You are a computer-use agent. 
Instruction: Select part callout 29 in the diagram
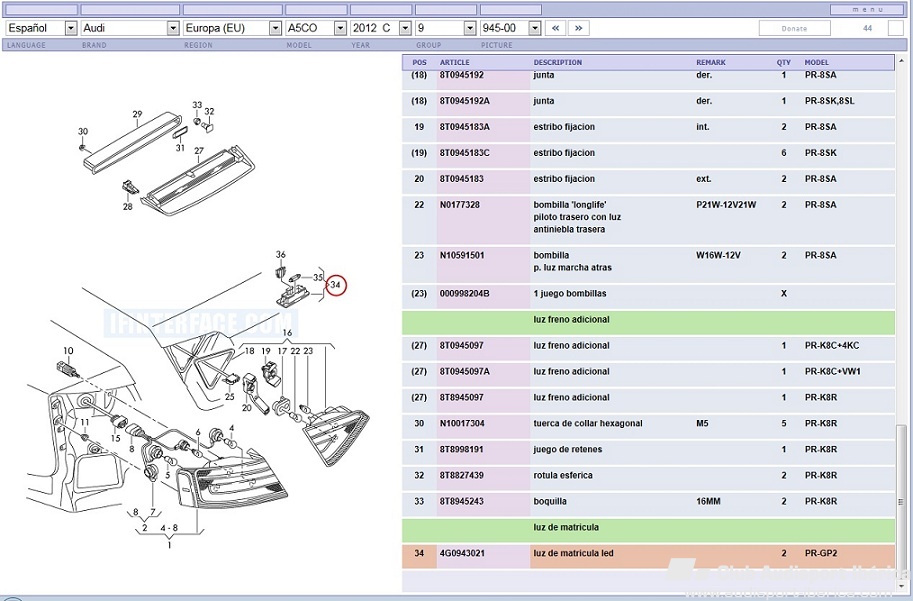[137, 114]
